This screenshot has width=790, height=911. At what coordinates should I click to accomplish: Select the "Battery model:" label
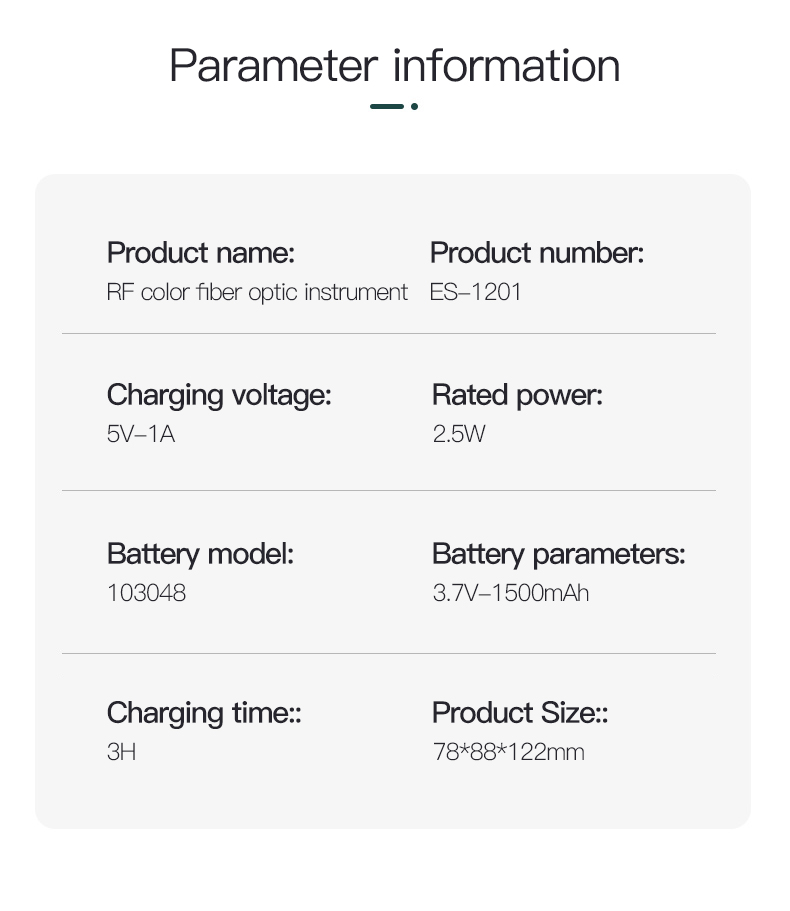click(x=200, y=553)
